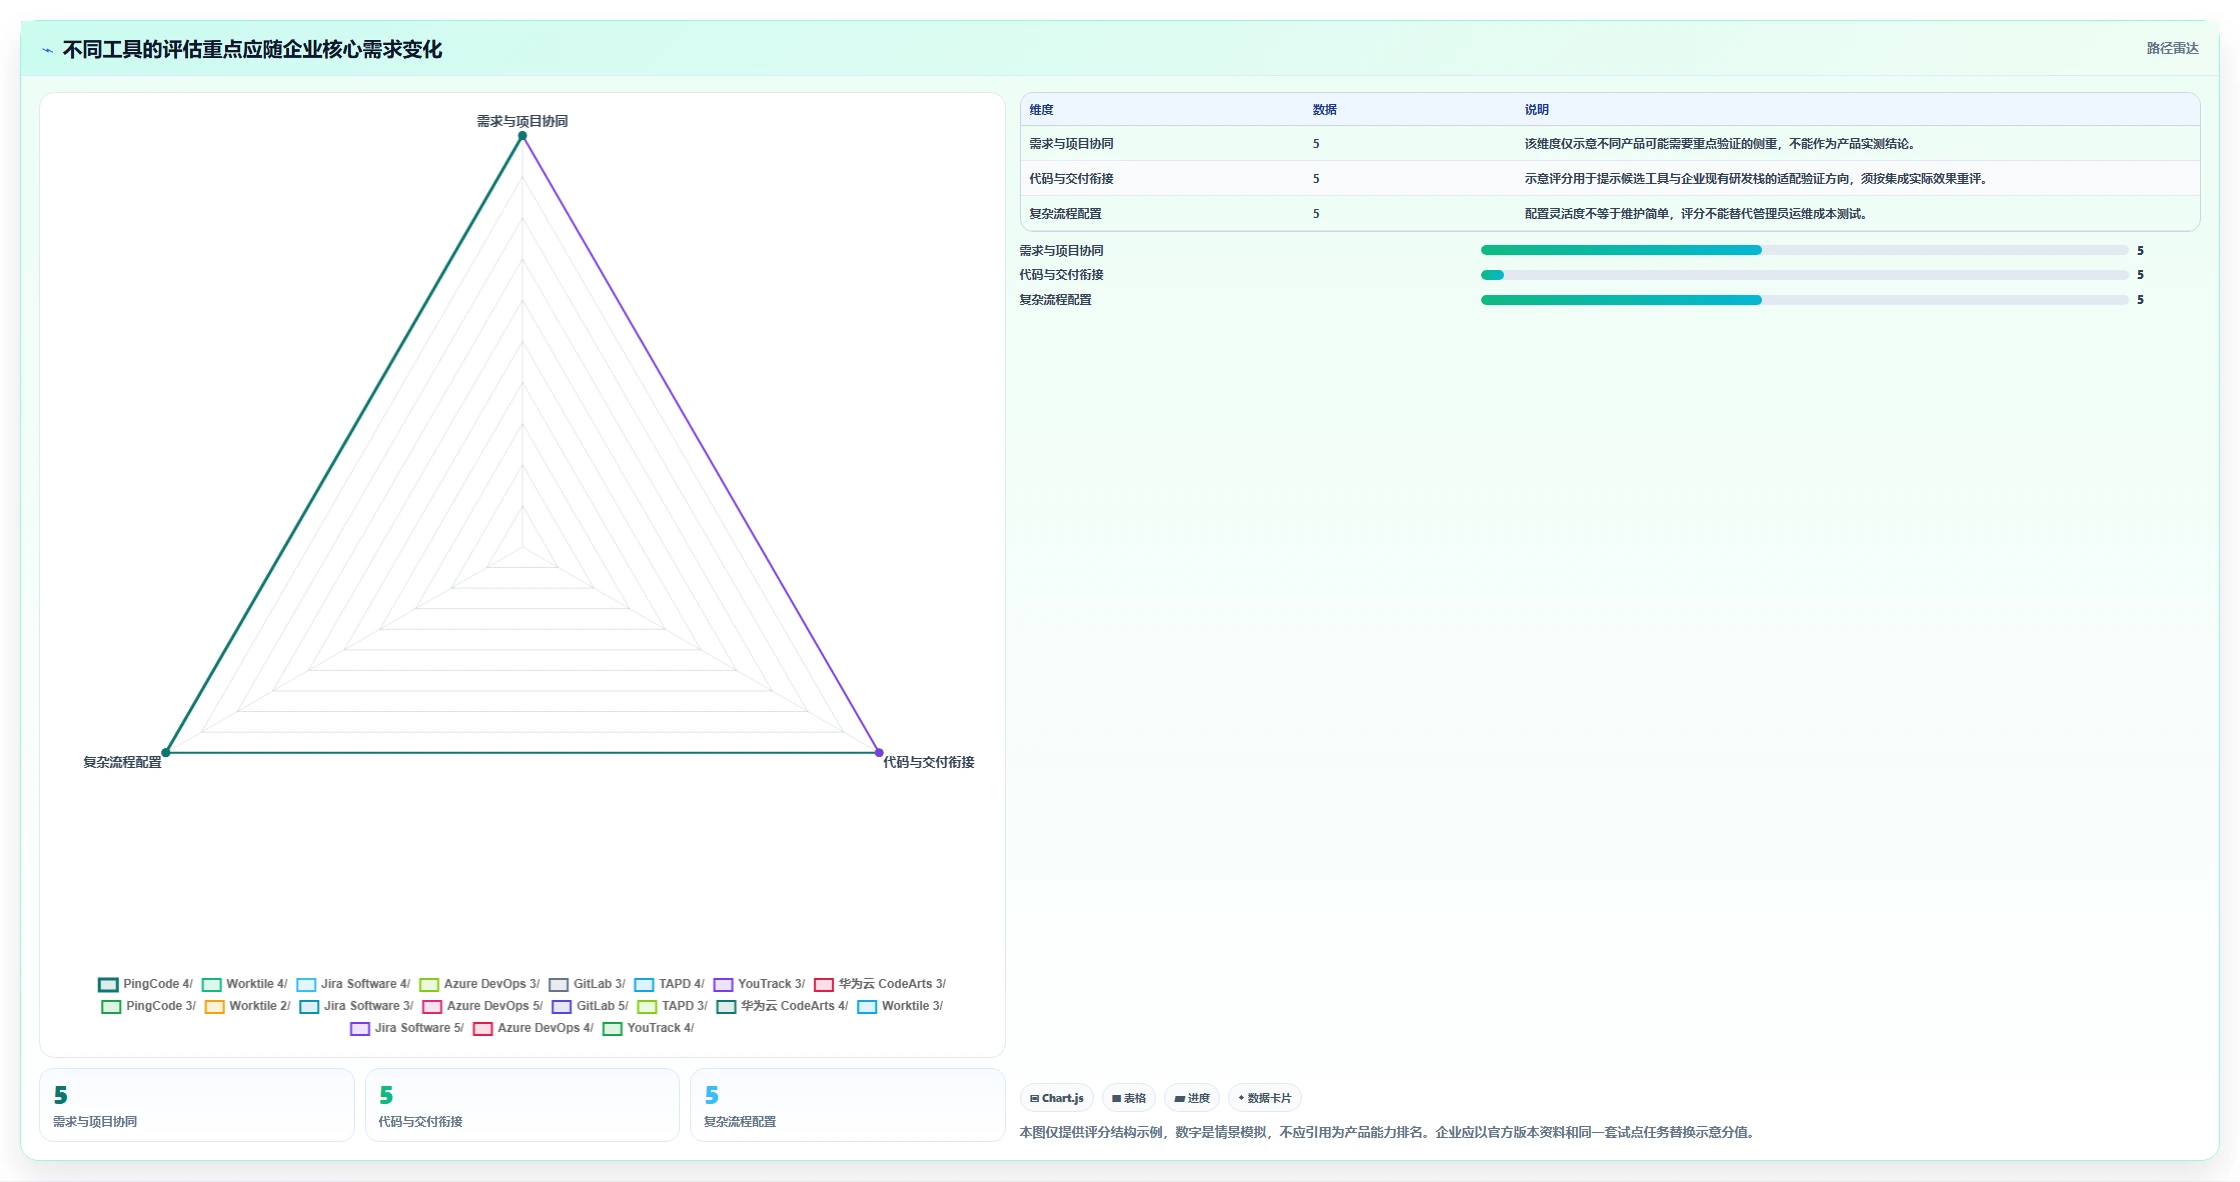Click the radar point at the 复杂流程配置 vertex
The image size is (2240, 1182).
tap(166, 753)
